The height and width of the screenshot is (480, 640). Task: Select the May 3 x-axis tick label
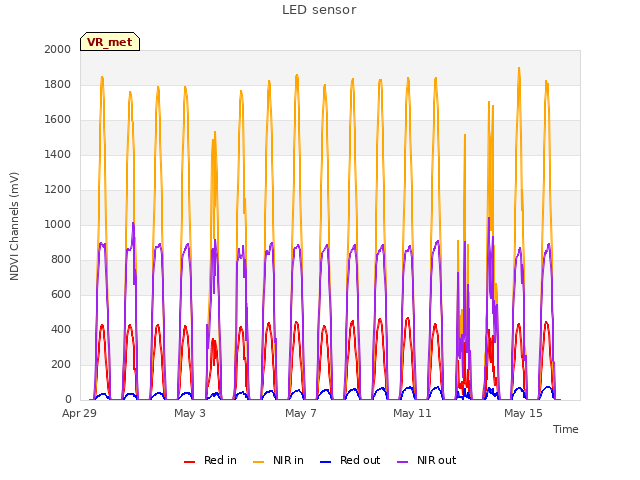(190, 413)
